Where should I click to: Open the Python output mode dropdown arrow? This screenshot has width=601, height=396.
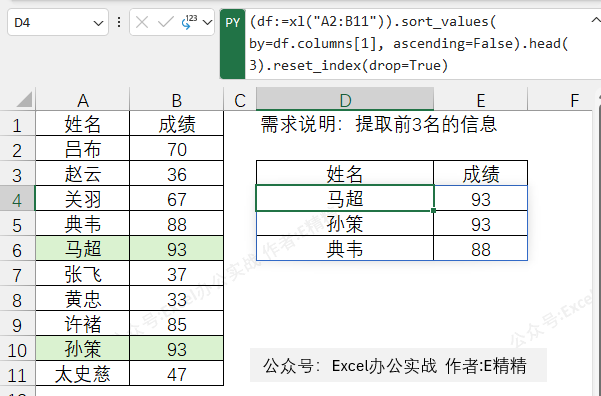click(207, 23)
